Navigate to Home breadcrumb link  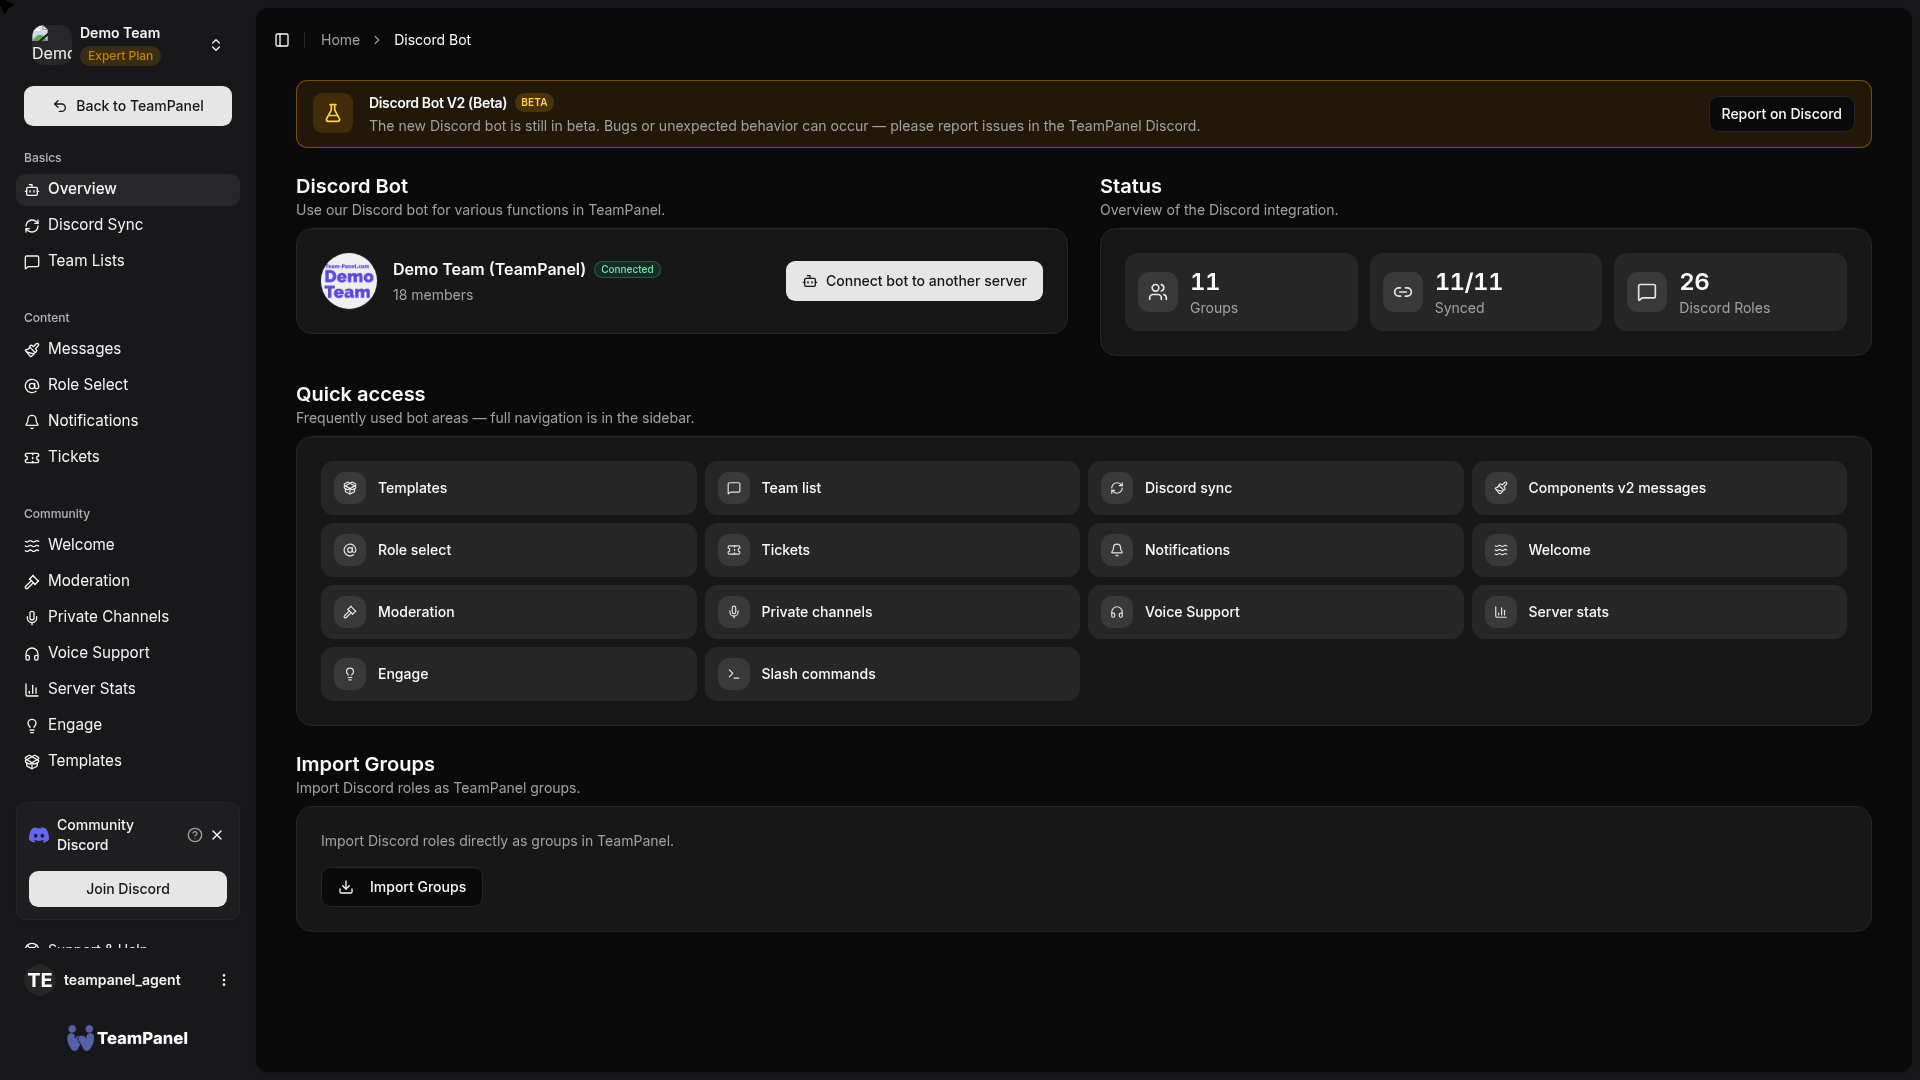click(340, 40)
